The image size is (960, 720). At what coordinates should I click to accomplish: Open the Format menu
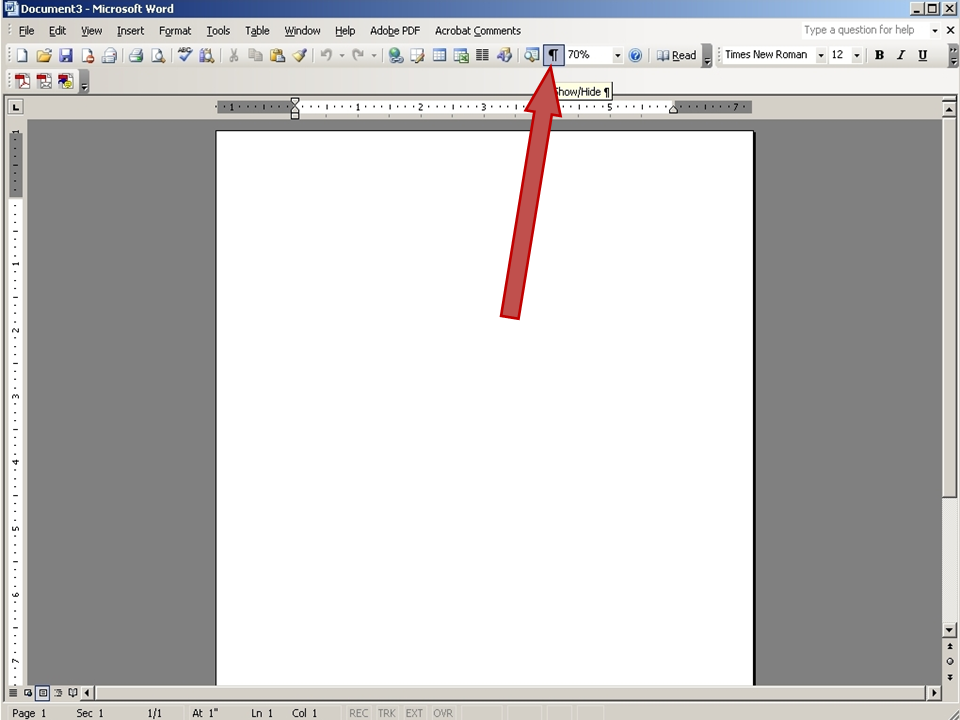point(175,30)
